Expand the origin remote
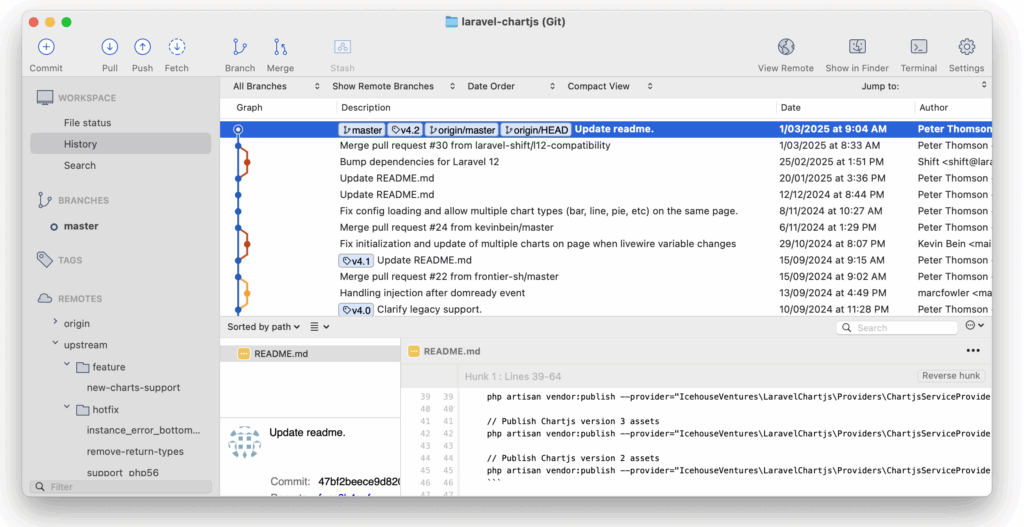This screenshot has width=1024, height=527. tap(56, 322)
